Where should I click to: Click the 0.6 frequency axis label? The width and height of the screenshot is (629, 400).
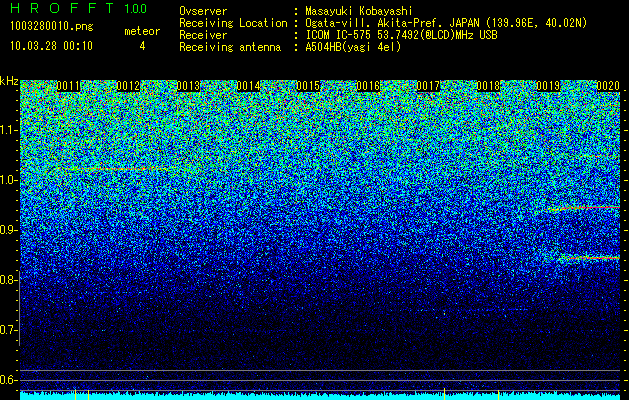click(9, 380)
